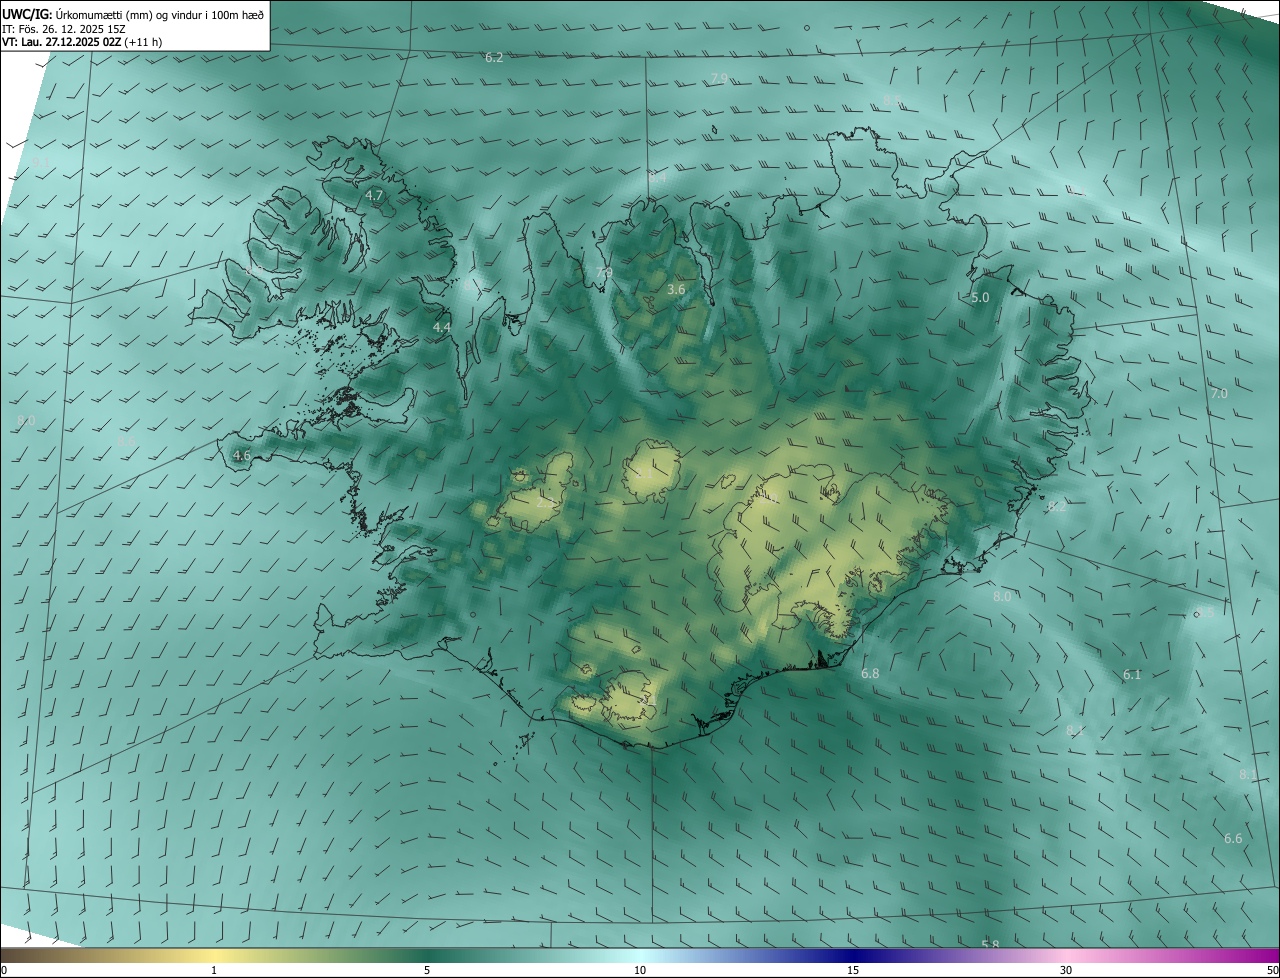Click the map value 3.6
Viewport: 1280px width, 978px height.
676,290
